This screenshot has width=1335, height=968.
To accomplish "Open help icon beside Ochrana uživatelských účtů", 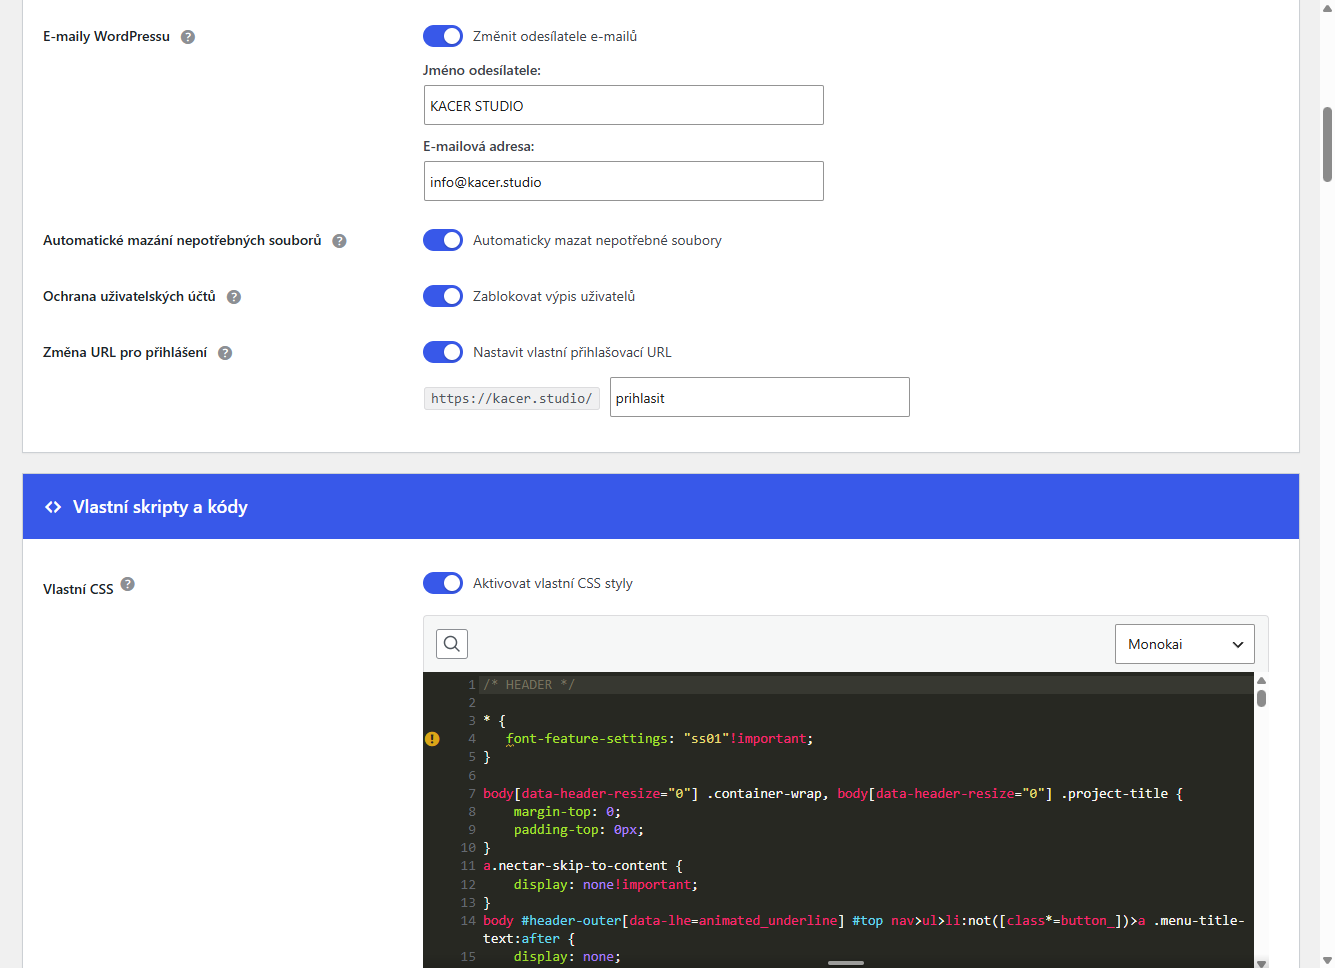I will pyautogui.click(x=234, y=297).
